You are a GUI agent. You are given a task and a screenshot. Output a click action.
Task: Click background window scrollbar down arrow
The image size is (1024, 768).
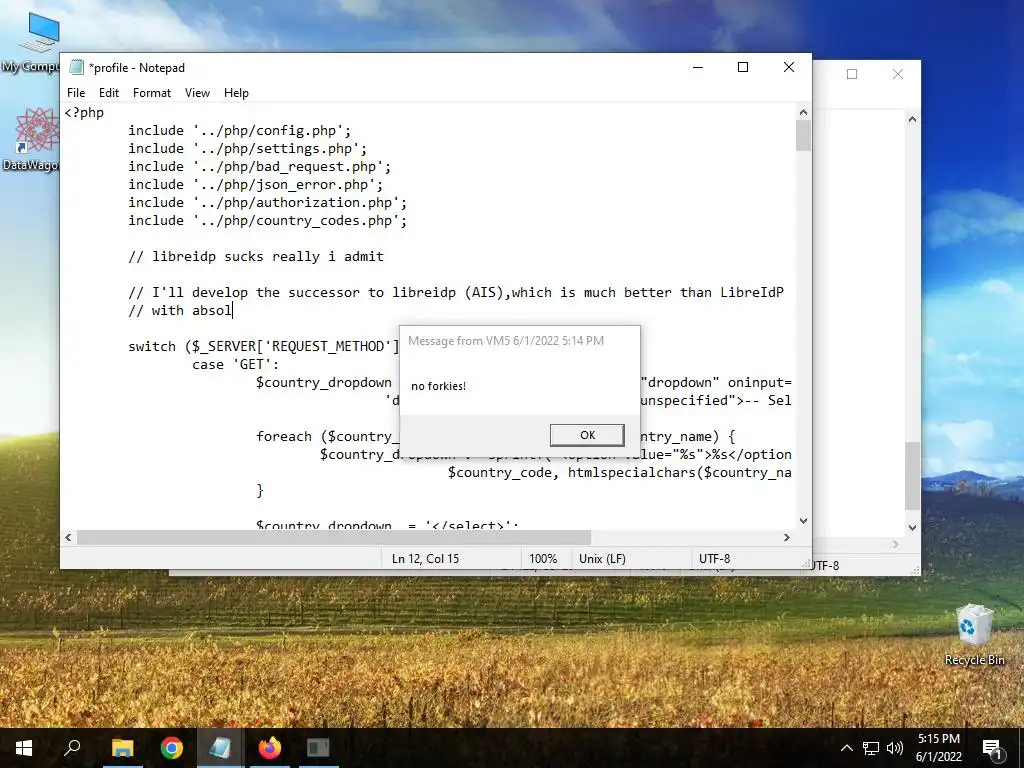(x=912, y=528)
